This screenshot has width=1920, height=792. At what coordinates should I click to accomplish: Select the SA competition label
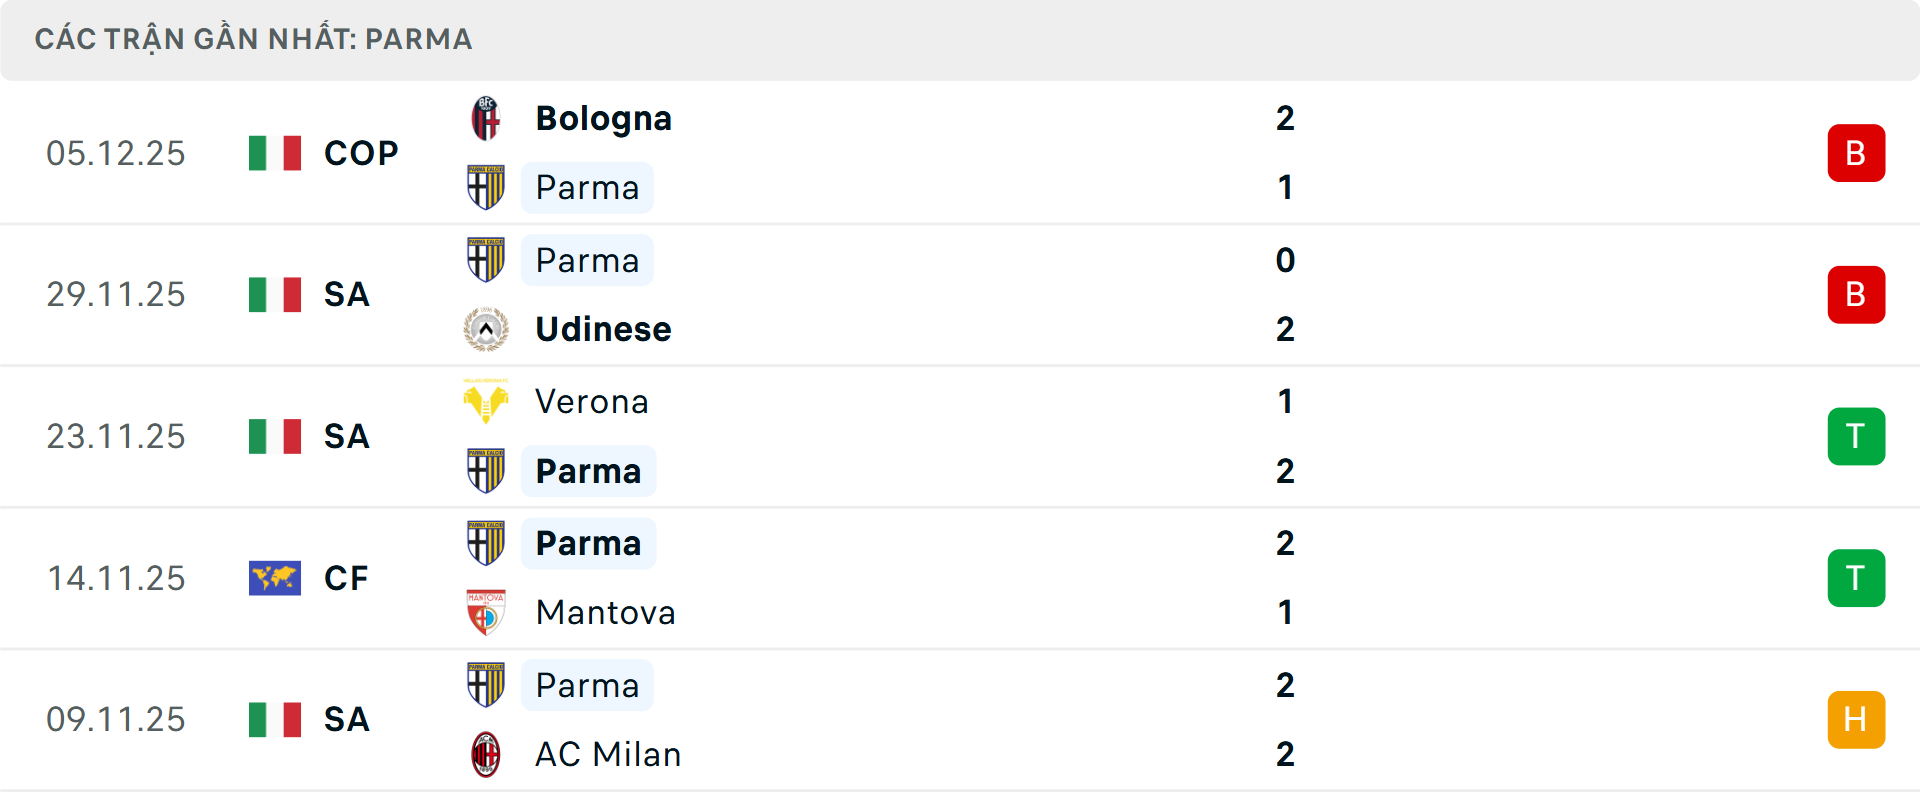pyautogui.click(x=346, y=294)
